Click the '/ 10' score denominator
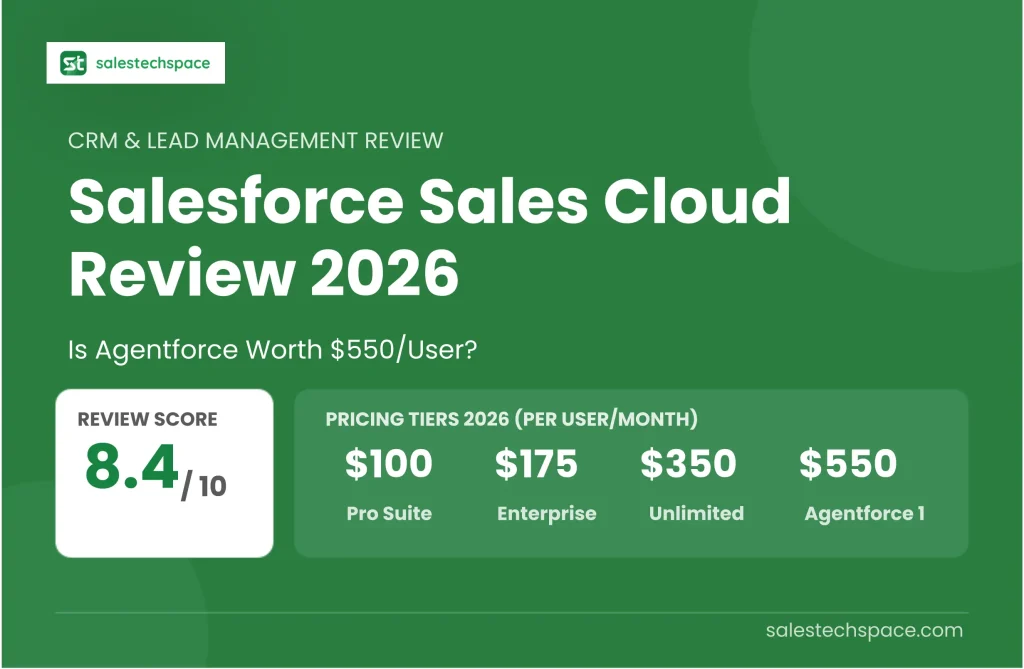 204,487
